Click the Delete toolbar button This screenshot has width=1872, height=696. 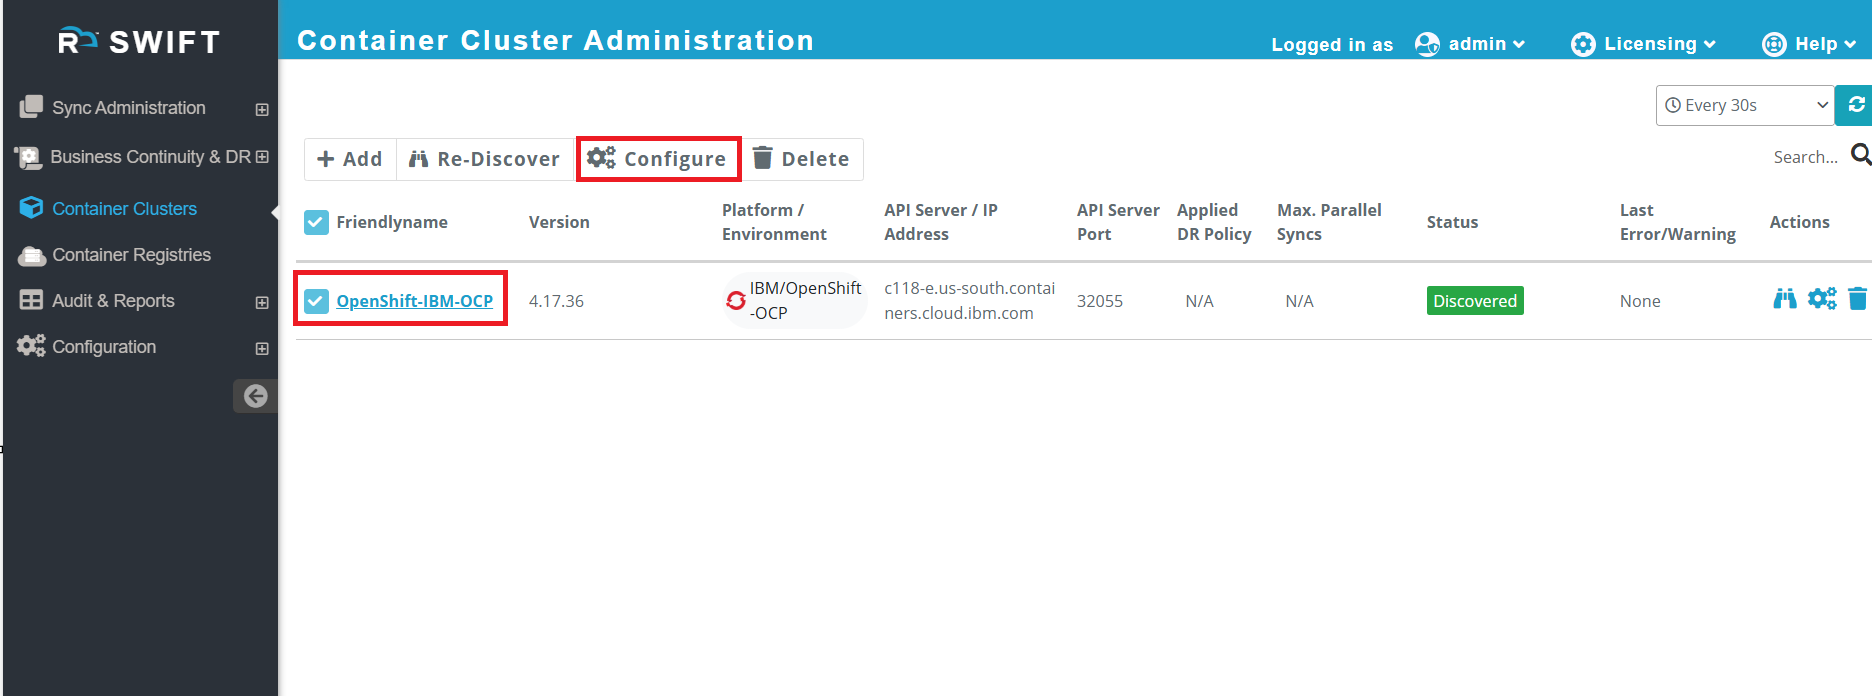(x=801, y=159)
